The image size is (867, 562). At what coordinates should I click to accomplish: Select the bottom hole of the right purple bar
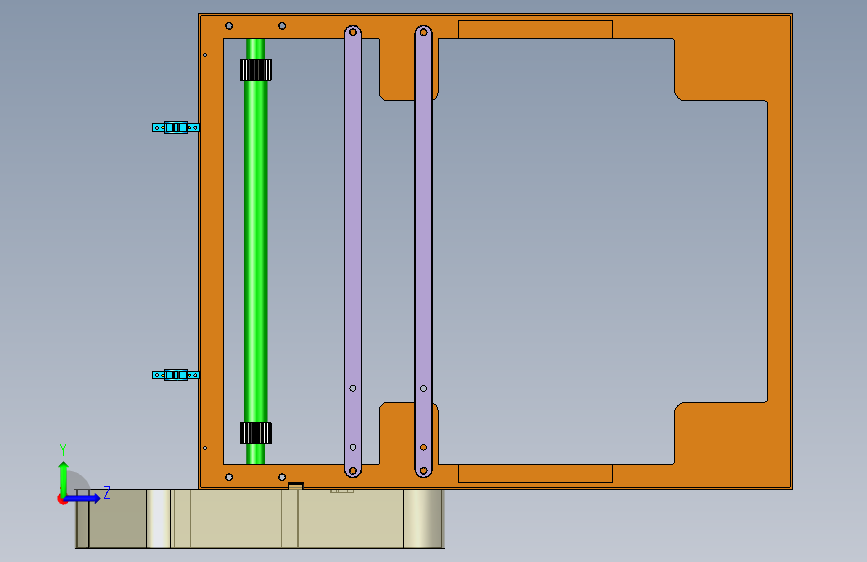point(424,471)
